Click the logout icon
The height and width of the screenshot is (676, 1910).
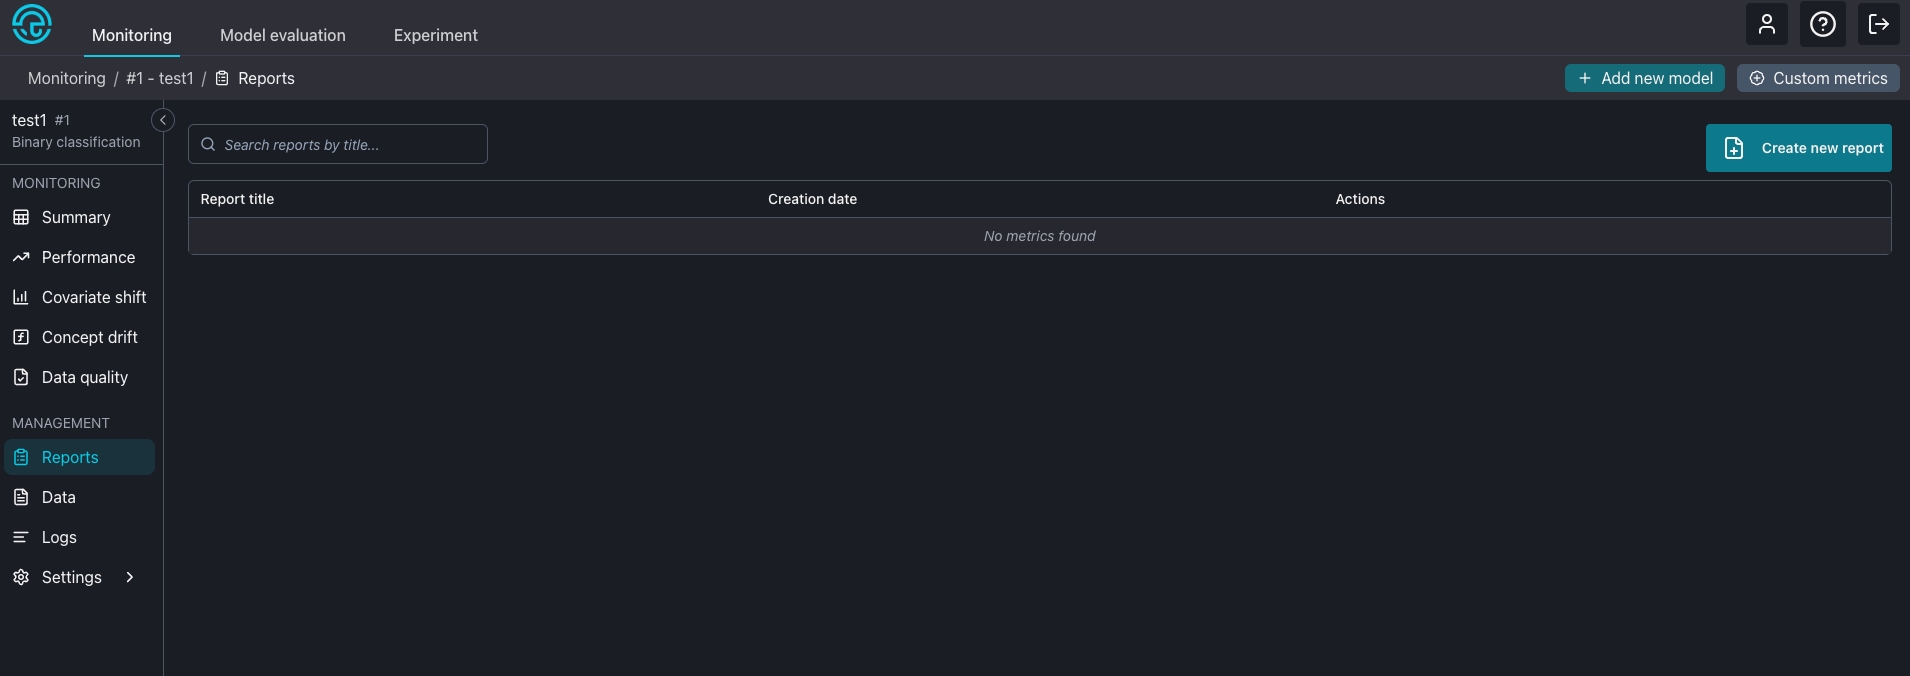[1878, 24]
